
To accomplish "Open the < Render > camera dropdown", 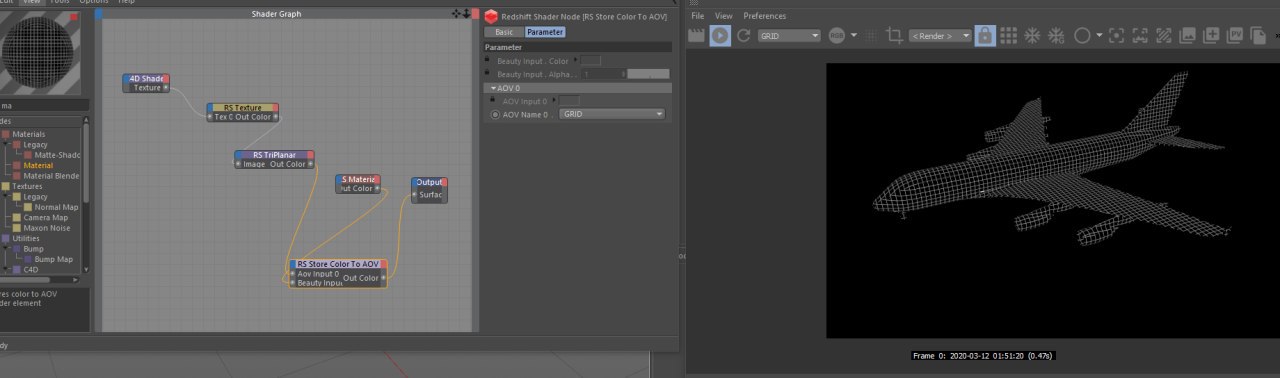I will [x=940, y=35].
